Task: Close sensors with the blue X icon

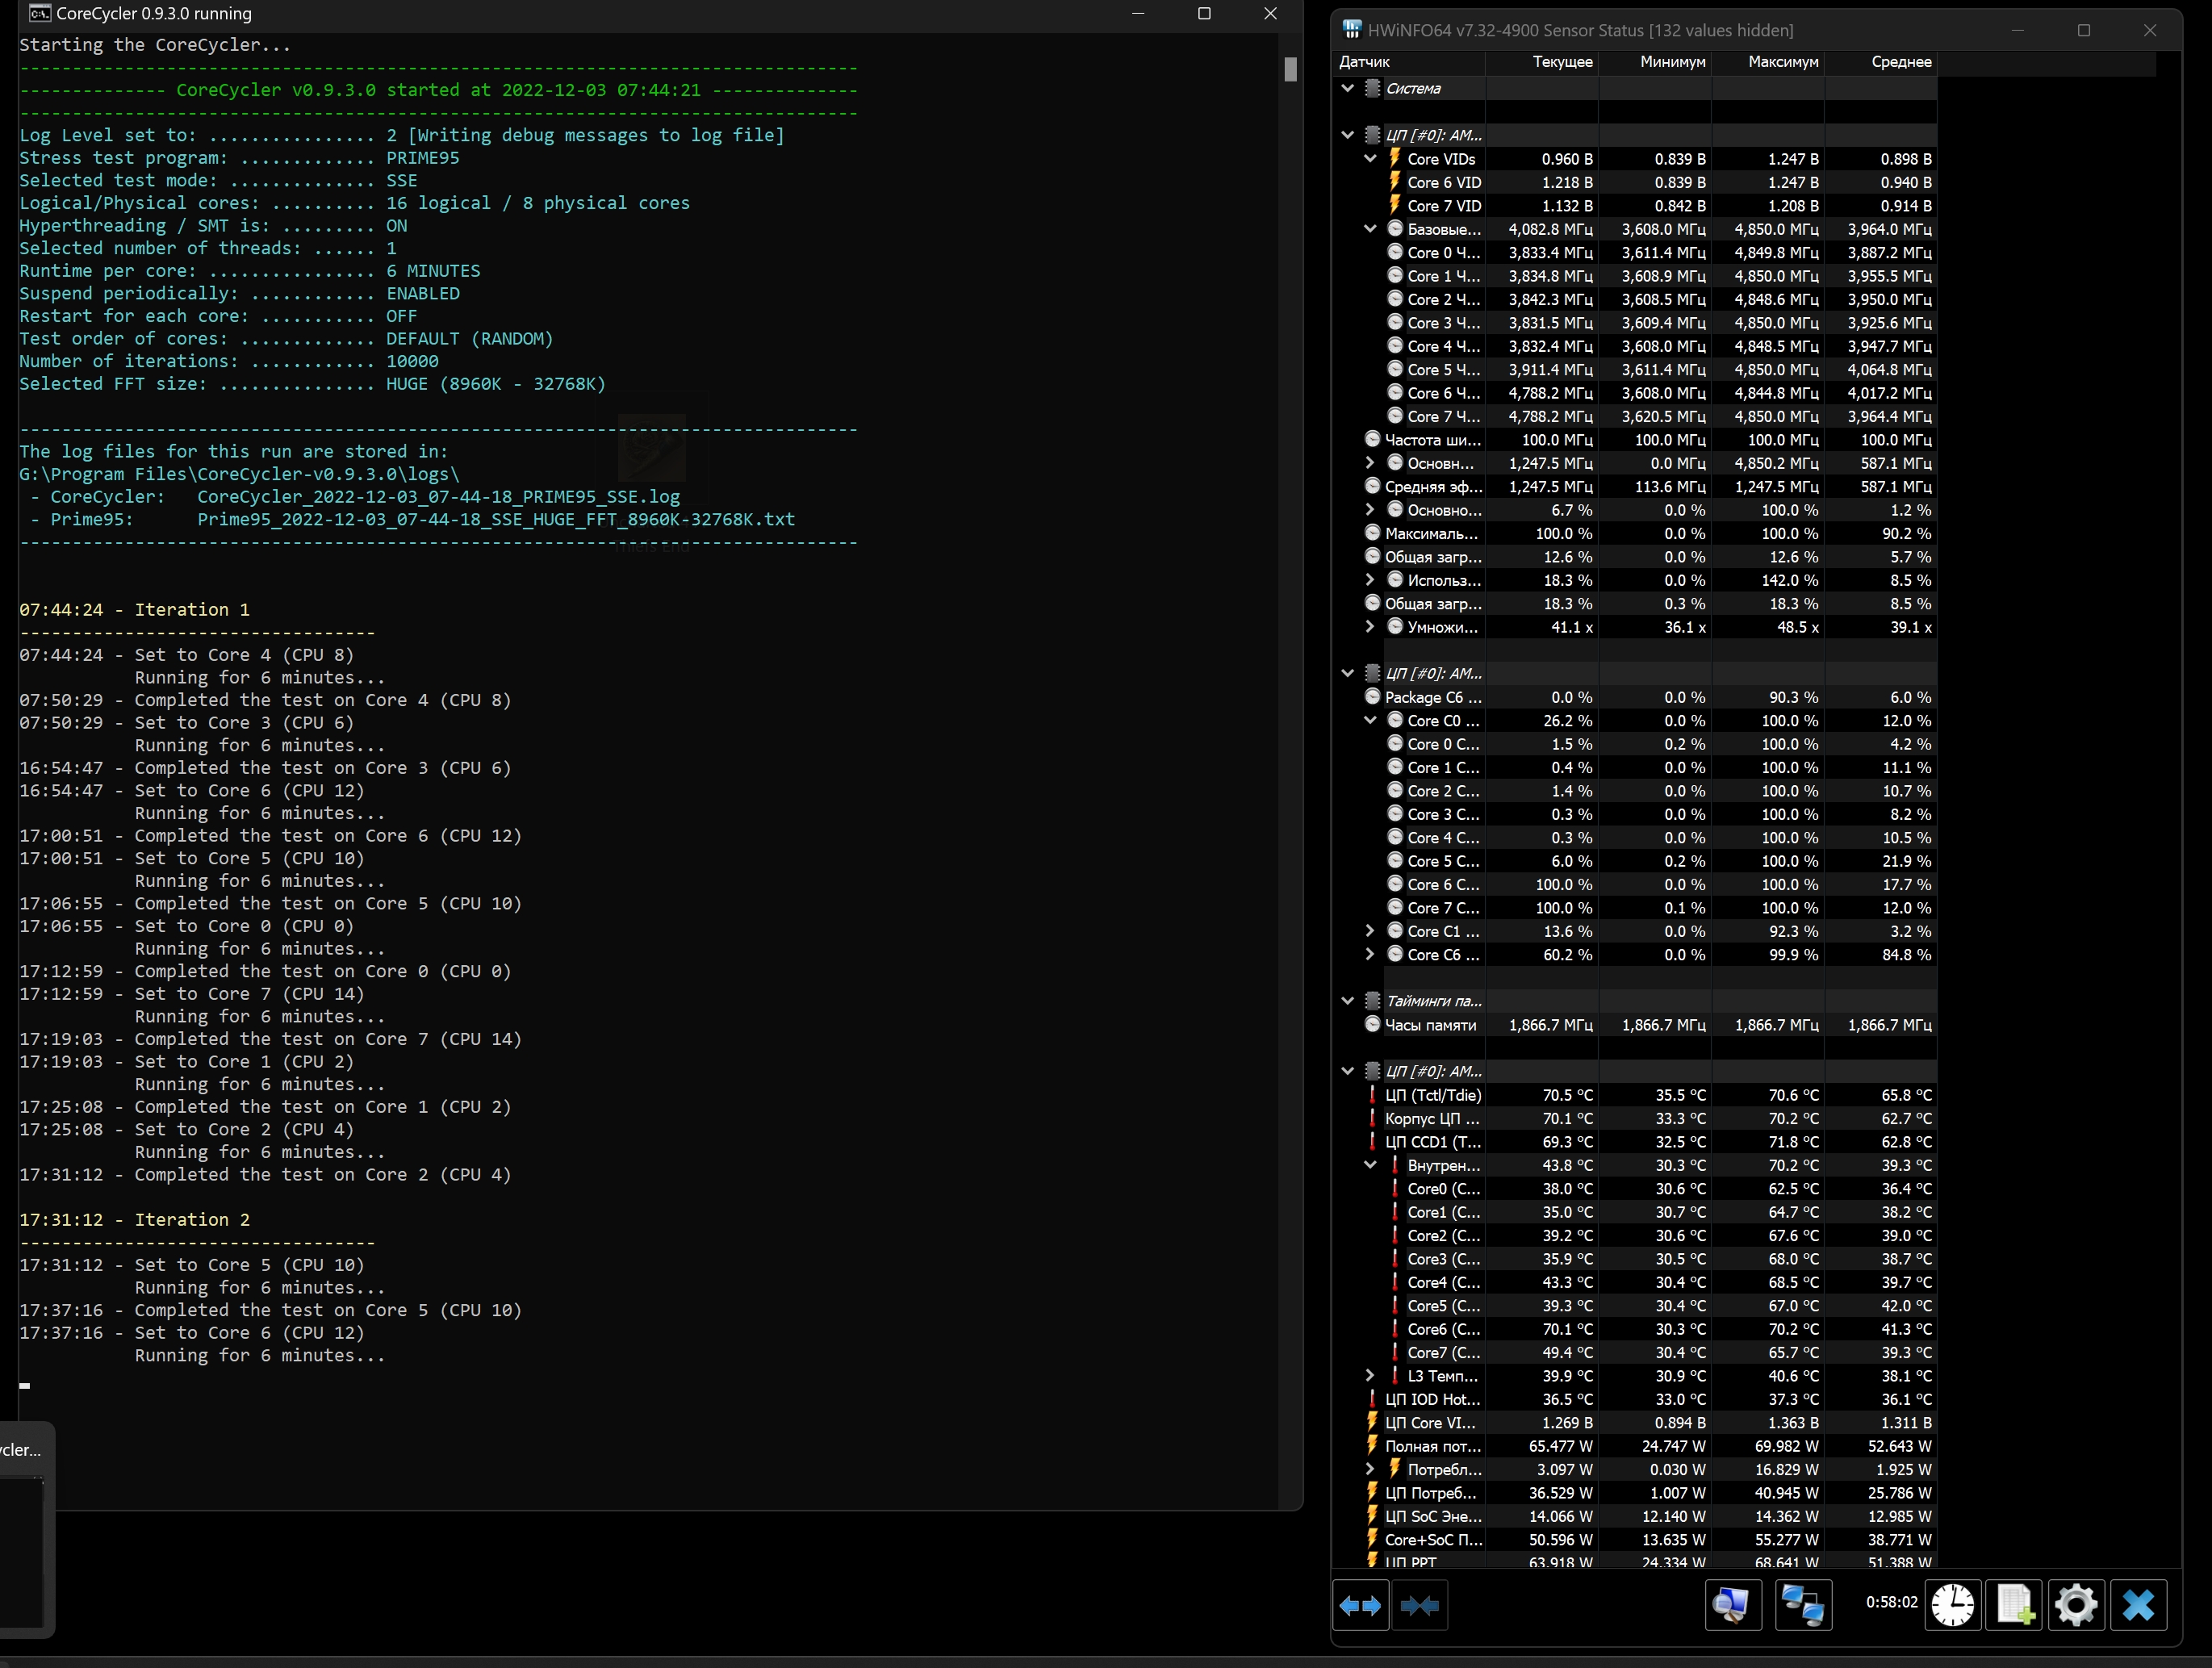Action: tap(2138, 1606)
